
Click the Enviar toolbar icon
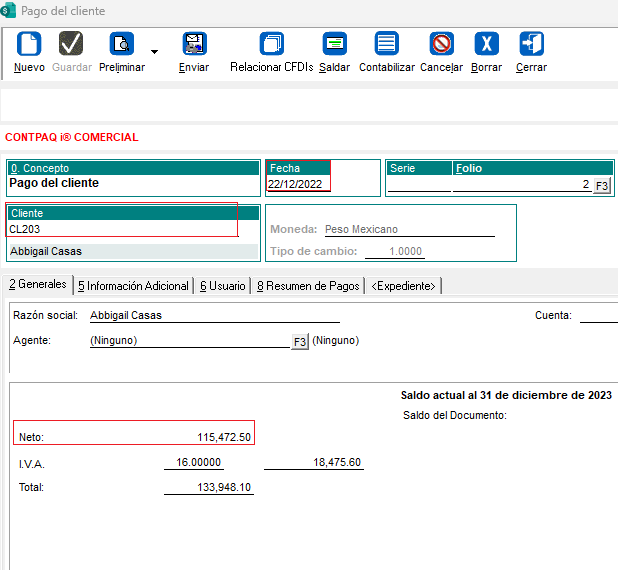point(194,44)
